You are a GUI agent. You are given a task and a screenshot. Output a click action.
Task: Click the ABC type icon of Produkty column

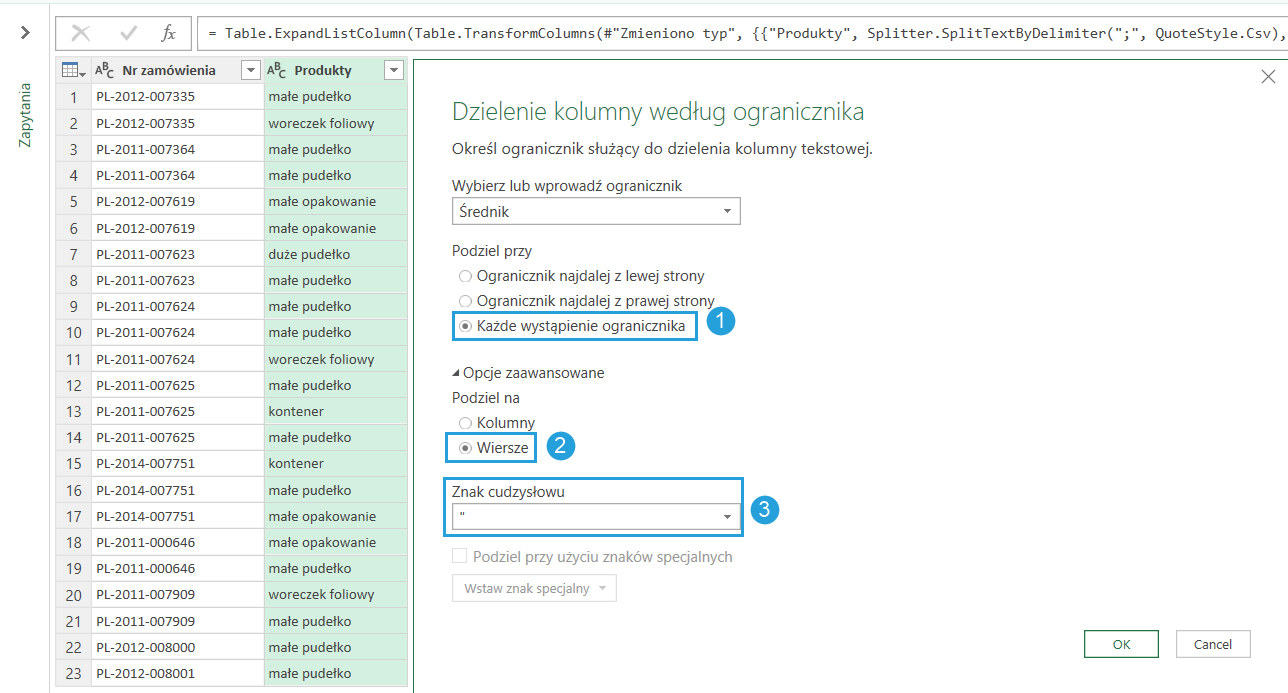(x=277, y=70)
